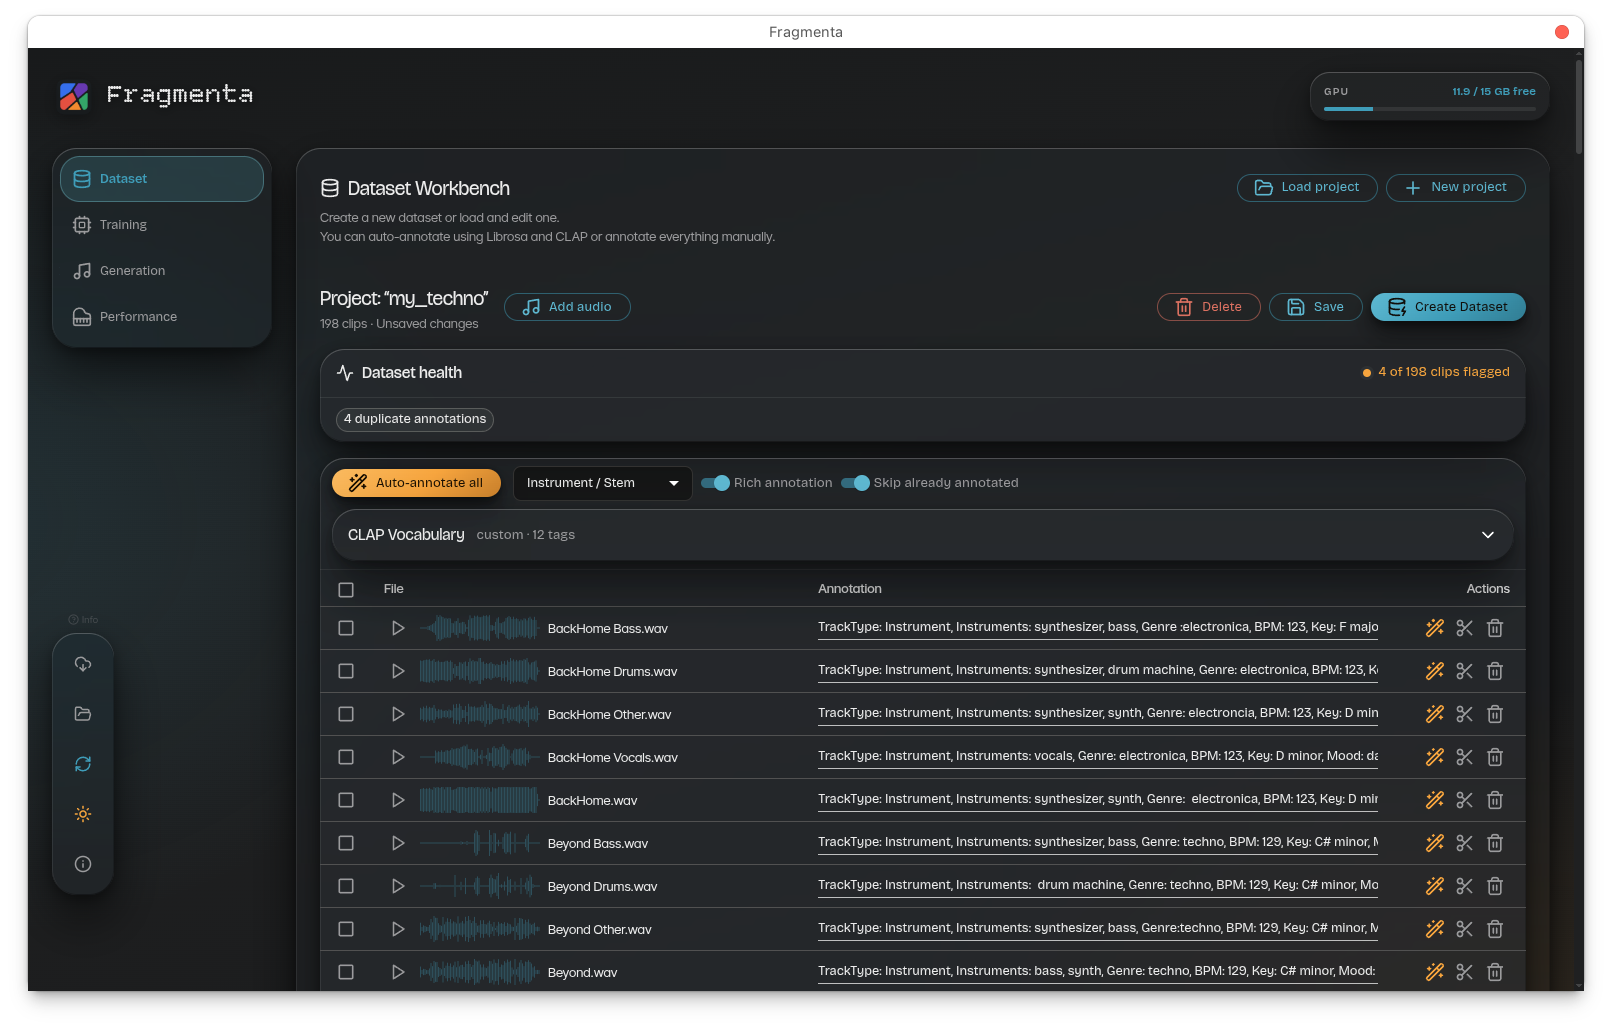The image size is (1612, 1031).
Task: Click the BackHome Drums.wav annotation field
Action: click(1098, 671)
